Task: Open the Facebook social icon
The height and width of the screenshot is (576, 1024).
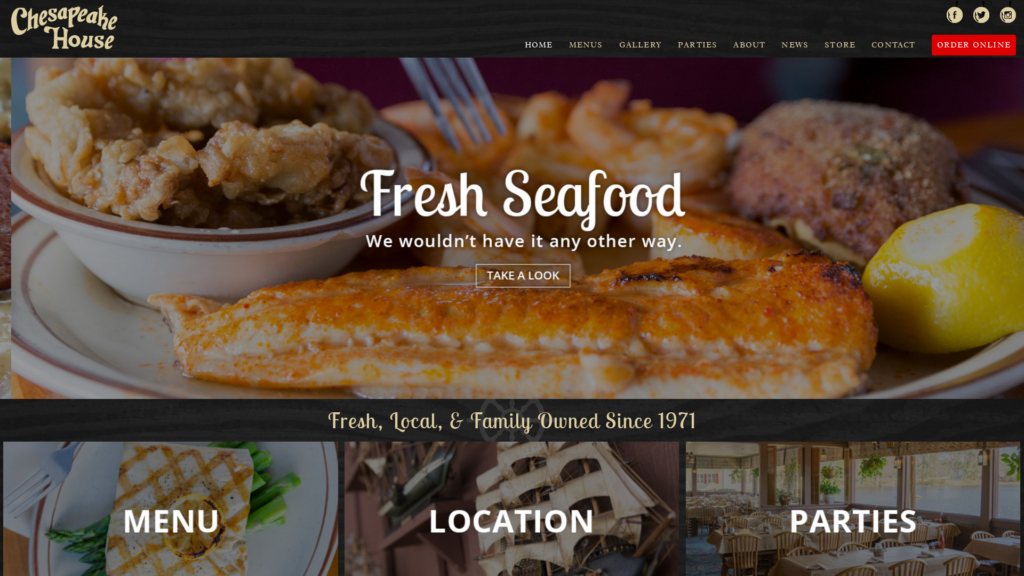Action: 954,15
